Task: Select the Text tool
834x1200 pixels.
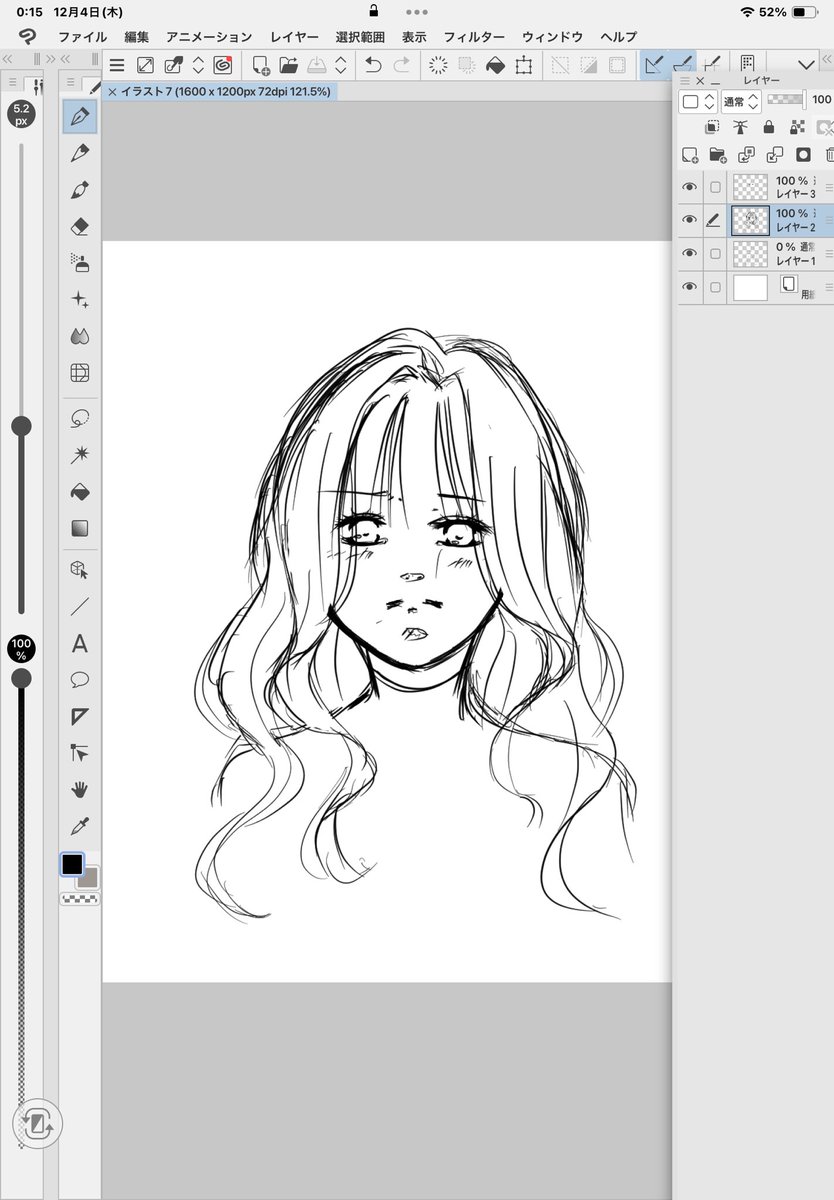Action: [x=80, y=643]
